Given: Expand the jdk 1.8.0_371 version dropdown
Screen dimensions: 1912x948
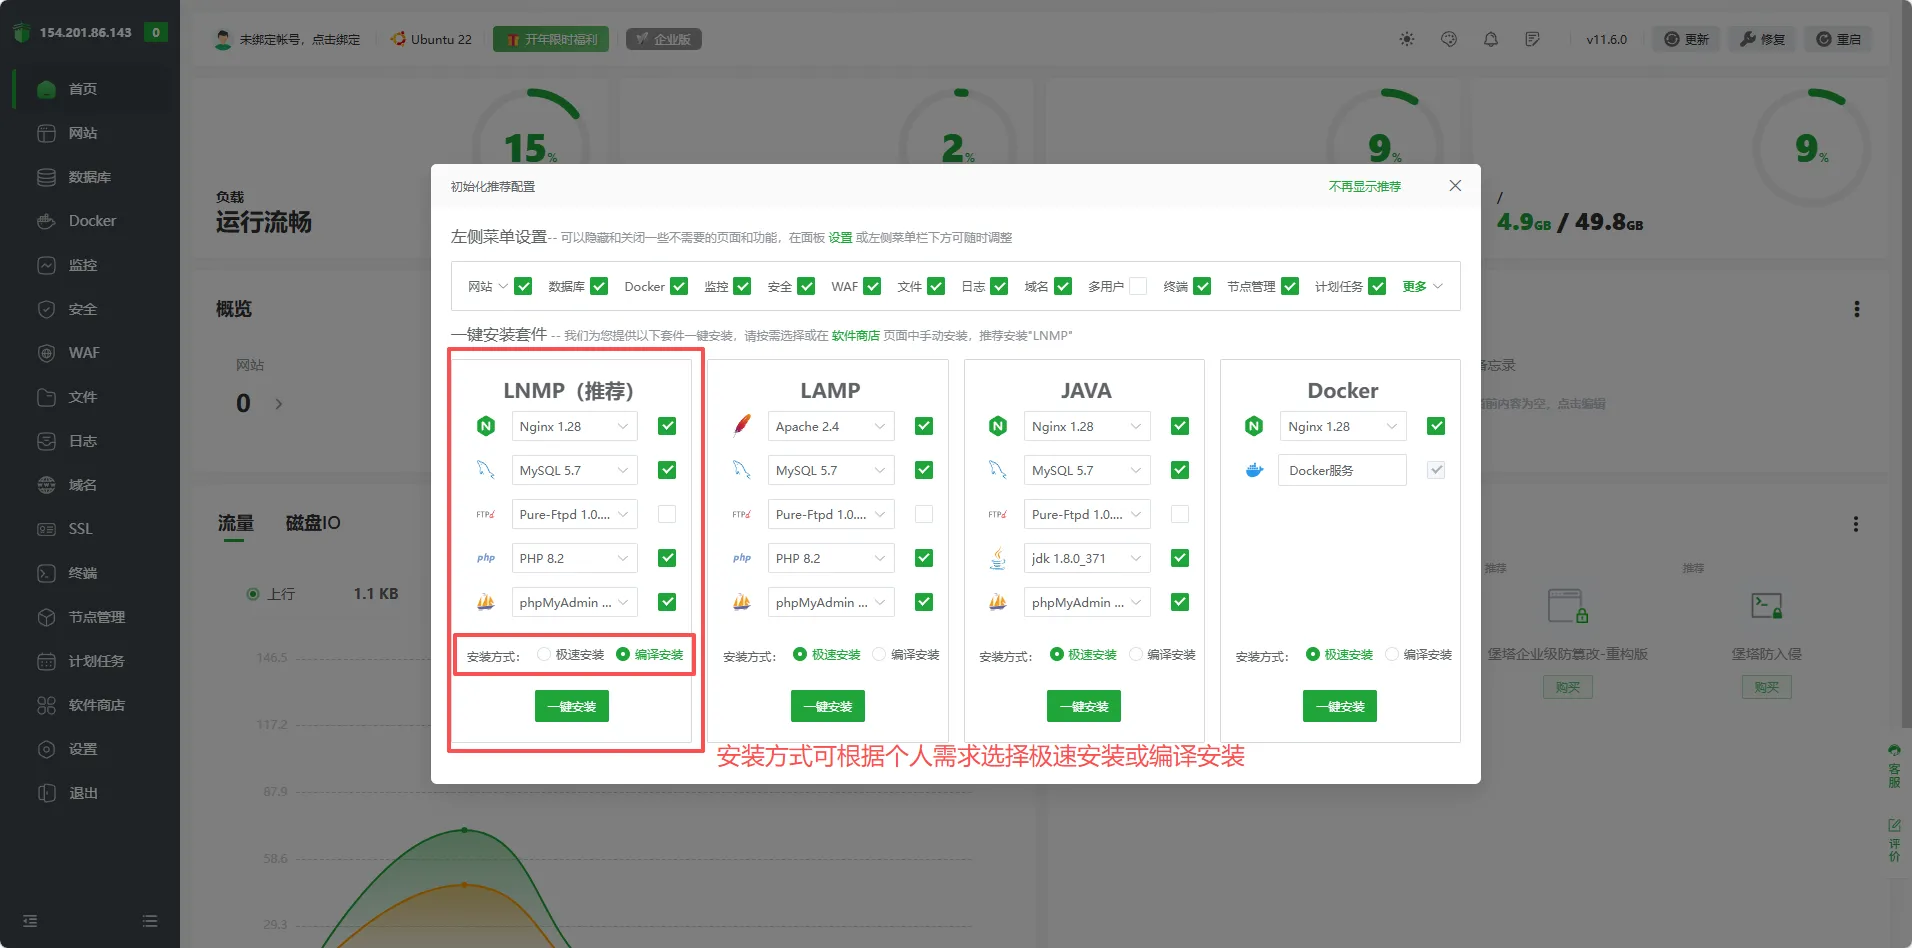Looking at the screenshot, I should click(x=1086, y=558).
